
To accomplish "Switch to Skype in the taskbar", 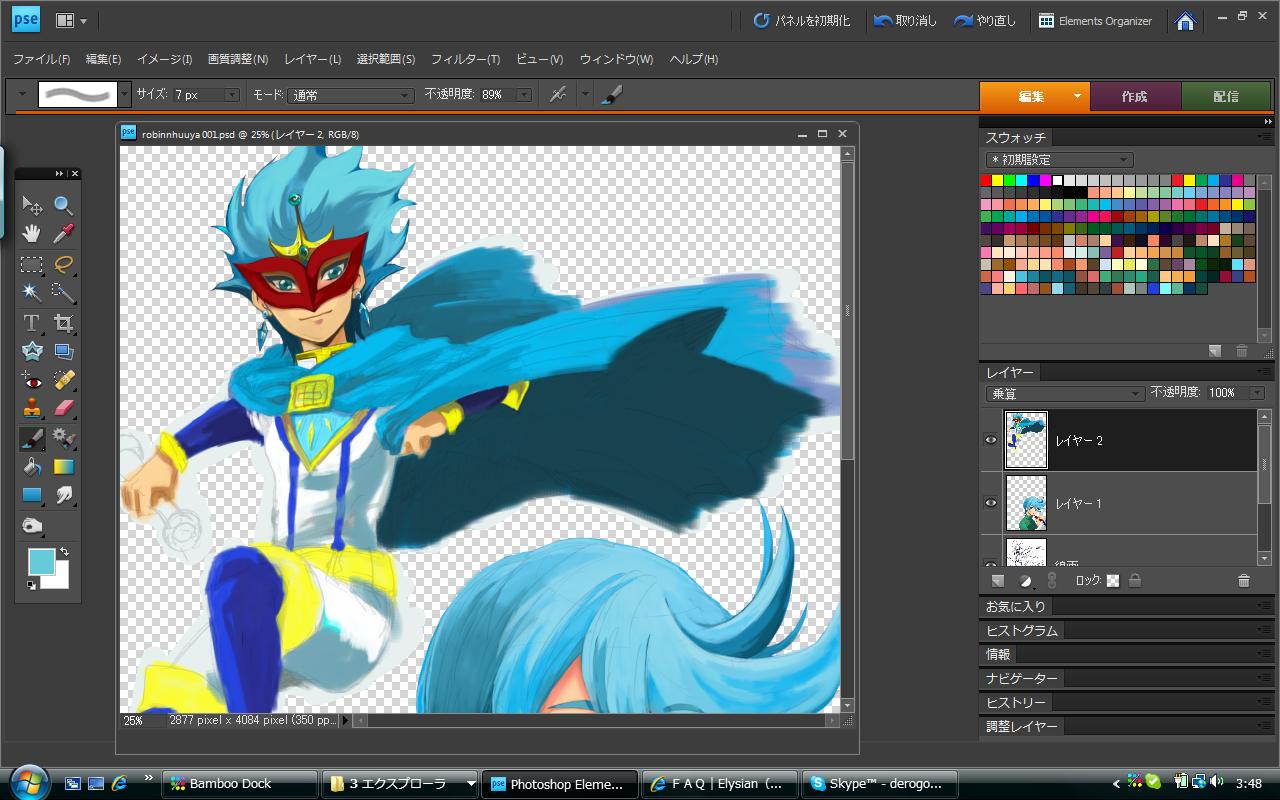I will click(880, 784).
